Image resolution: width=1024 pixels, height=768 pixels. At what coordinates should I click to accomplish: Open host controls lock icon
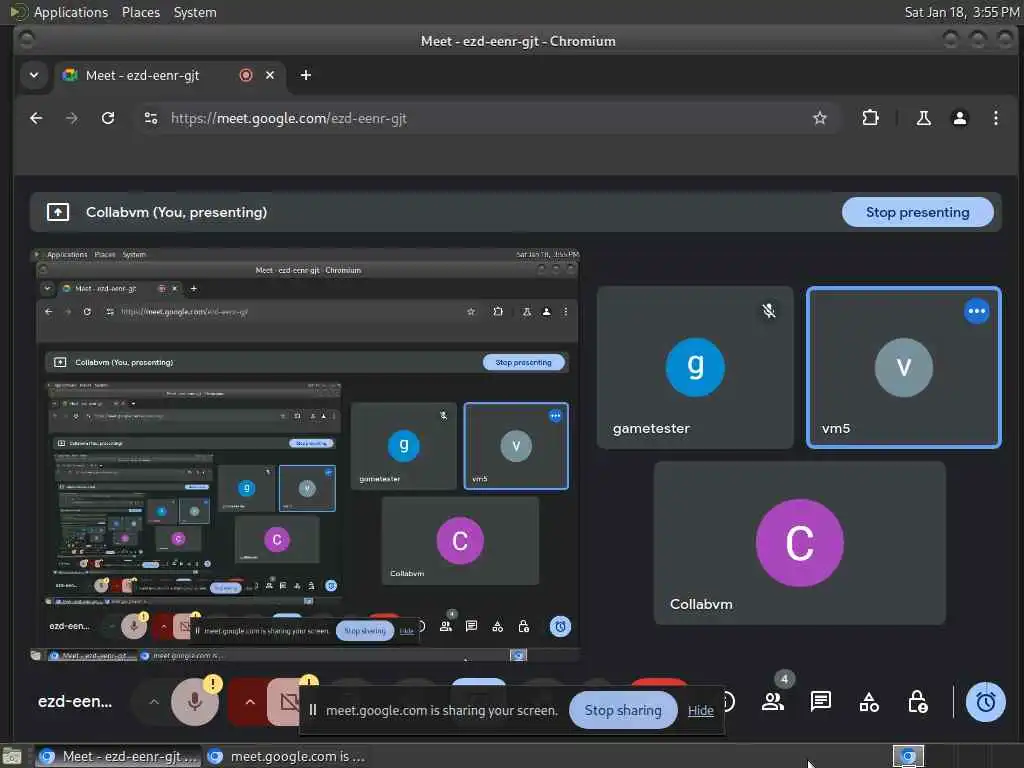[917, 702]
